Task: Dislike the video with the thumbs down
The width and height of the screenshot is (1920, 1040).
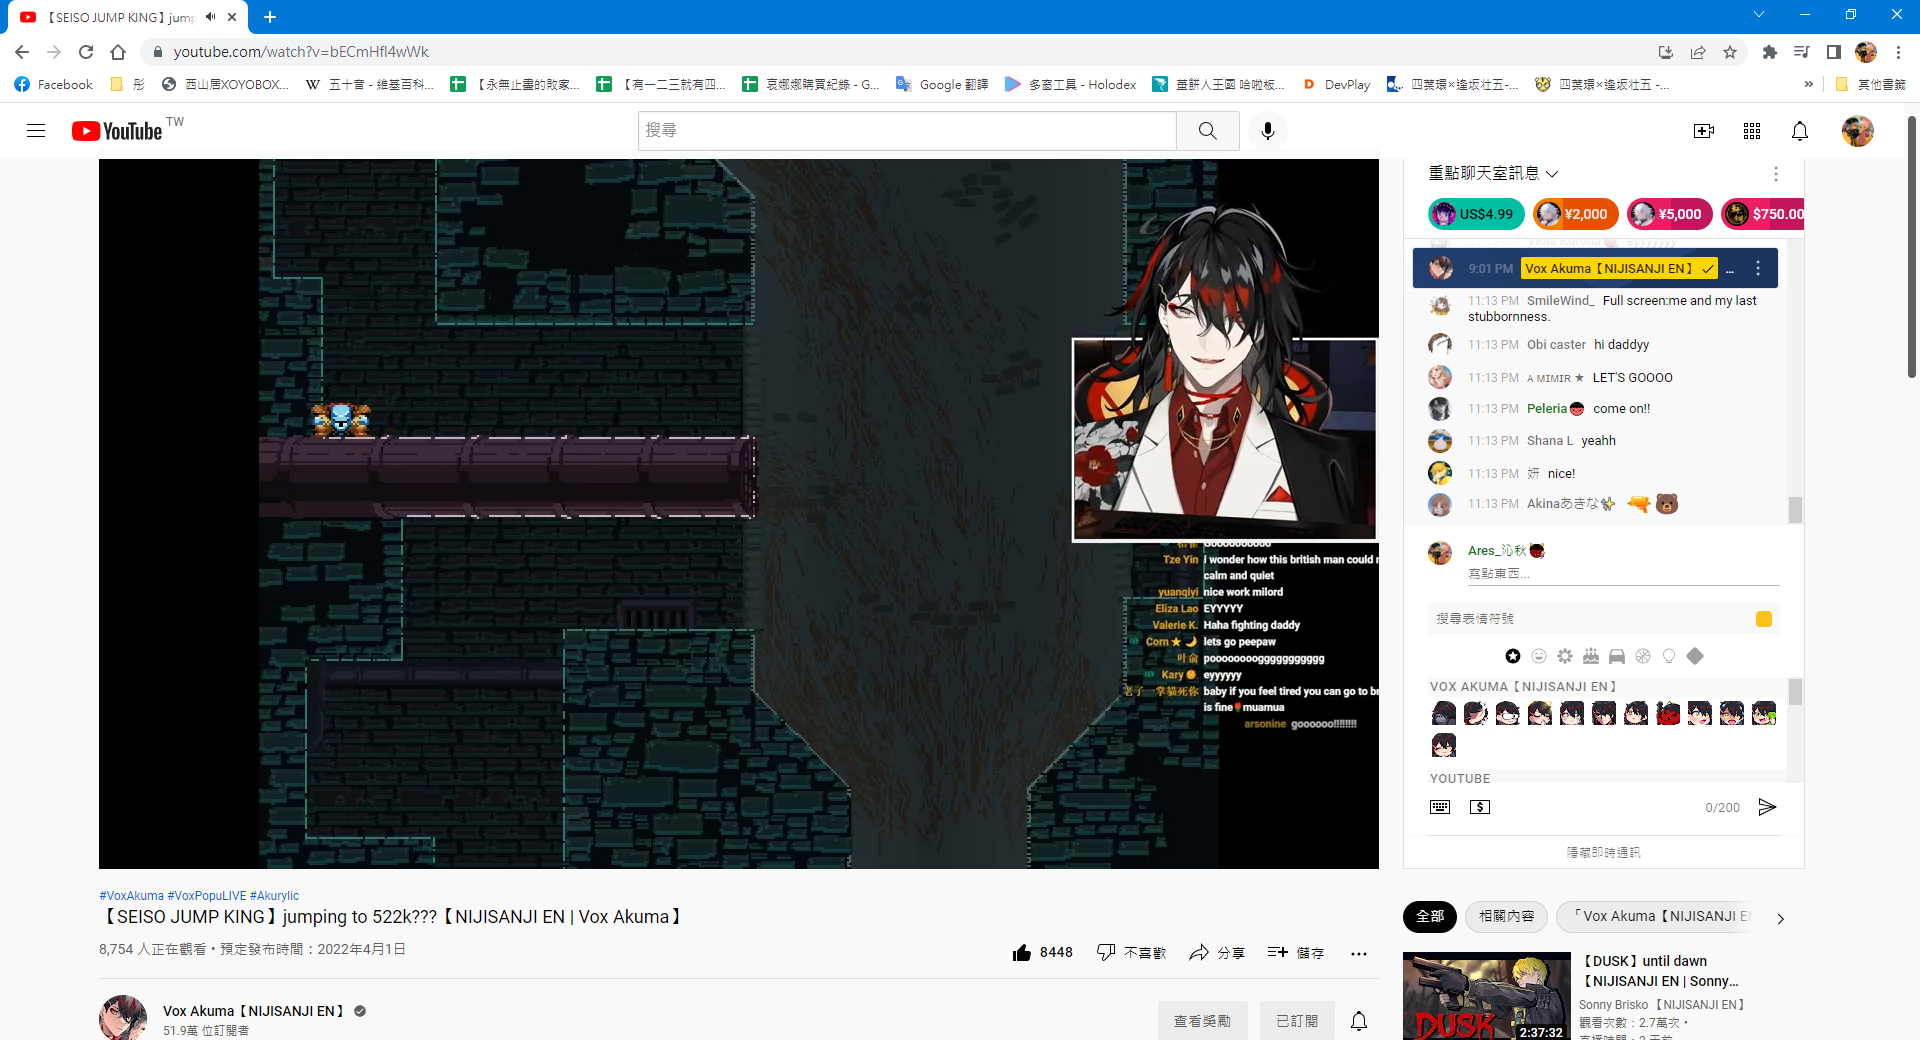Action: pyautogui.click(x=1131, y=953)
